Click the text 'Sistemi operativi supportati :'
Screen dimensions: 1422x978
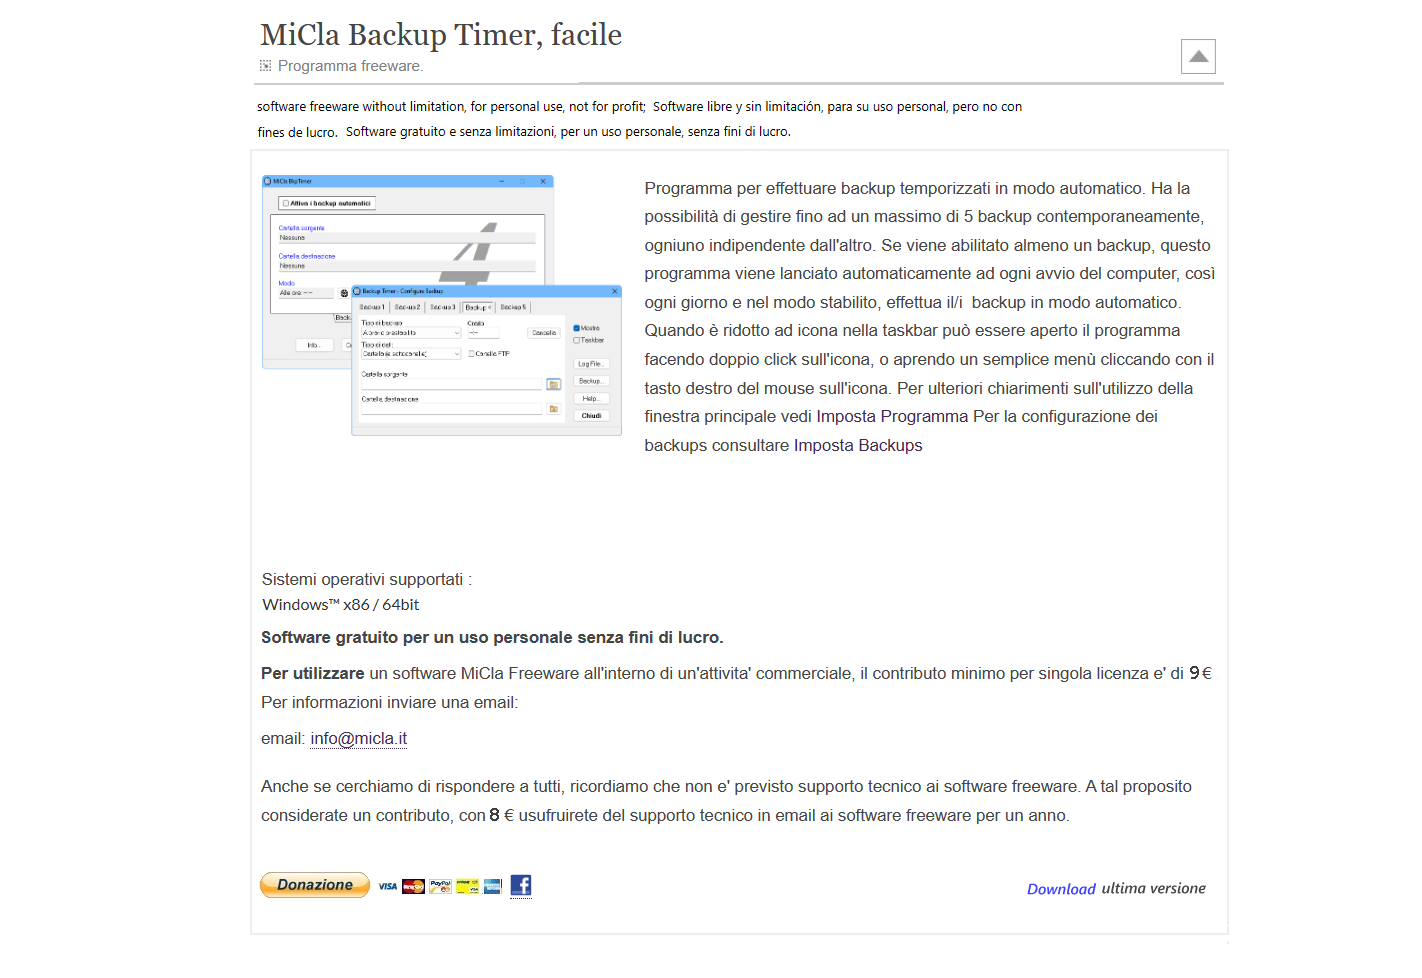(366, 579)
